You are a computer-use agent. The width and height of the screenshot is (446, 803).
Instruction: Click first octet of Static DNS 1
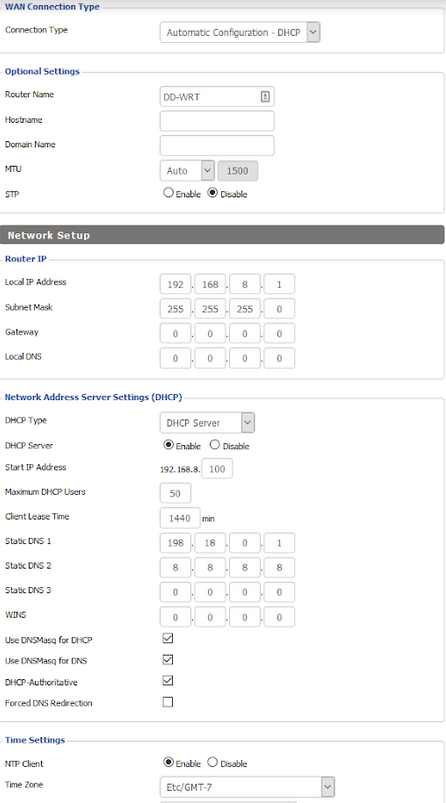pos(175,543)
